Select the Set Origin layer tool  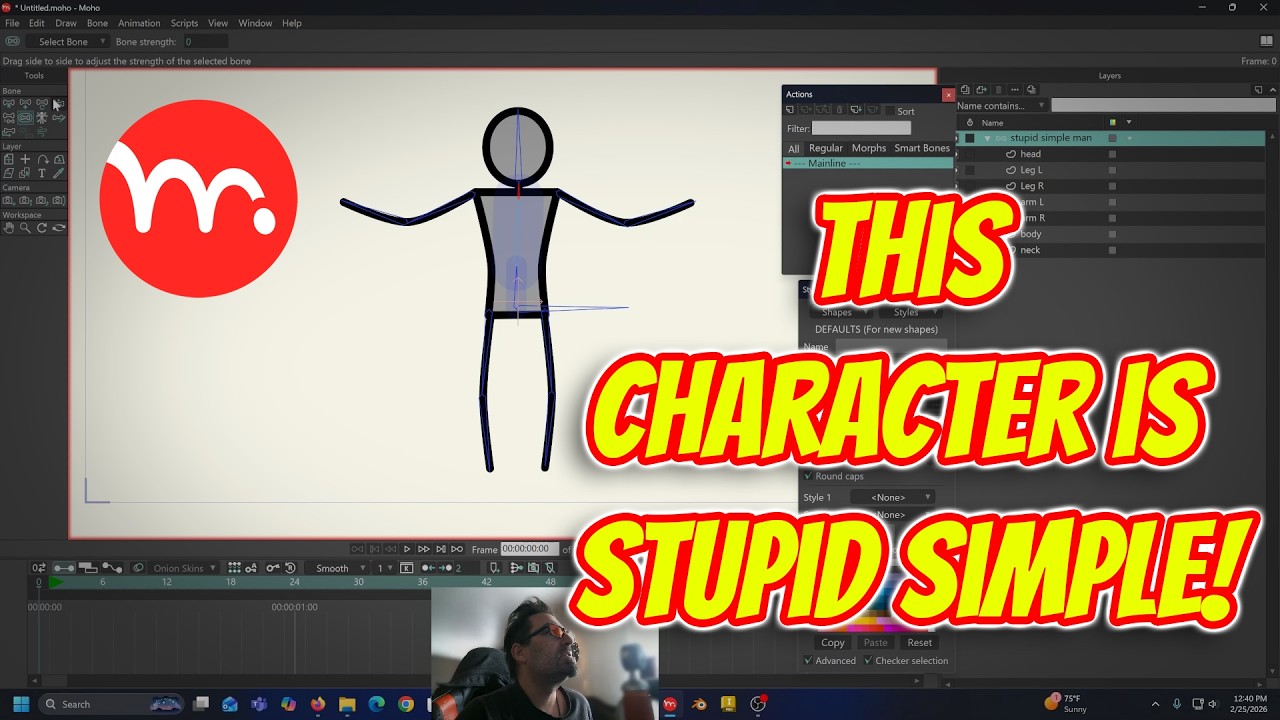[x=9, y=159]
